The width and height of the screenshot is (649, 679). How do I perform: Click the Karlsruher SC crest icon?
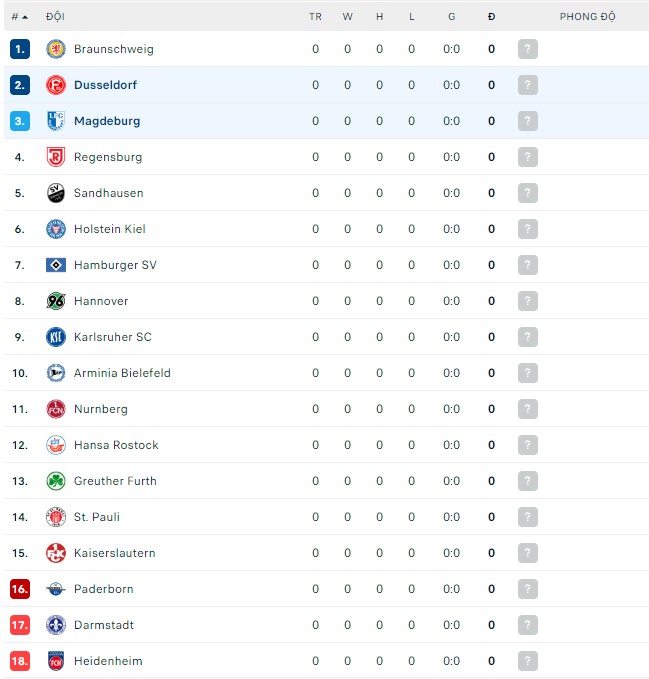point(56,337)
